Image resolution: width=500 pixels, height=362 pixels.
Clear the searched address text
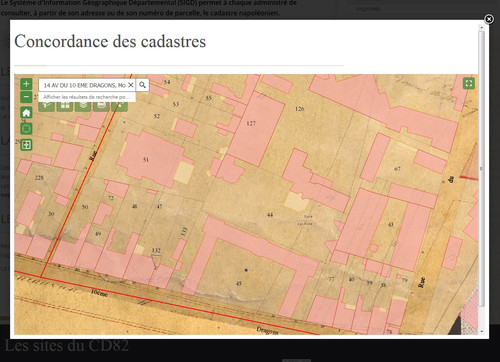[x=131, y=85]
